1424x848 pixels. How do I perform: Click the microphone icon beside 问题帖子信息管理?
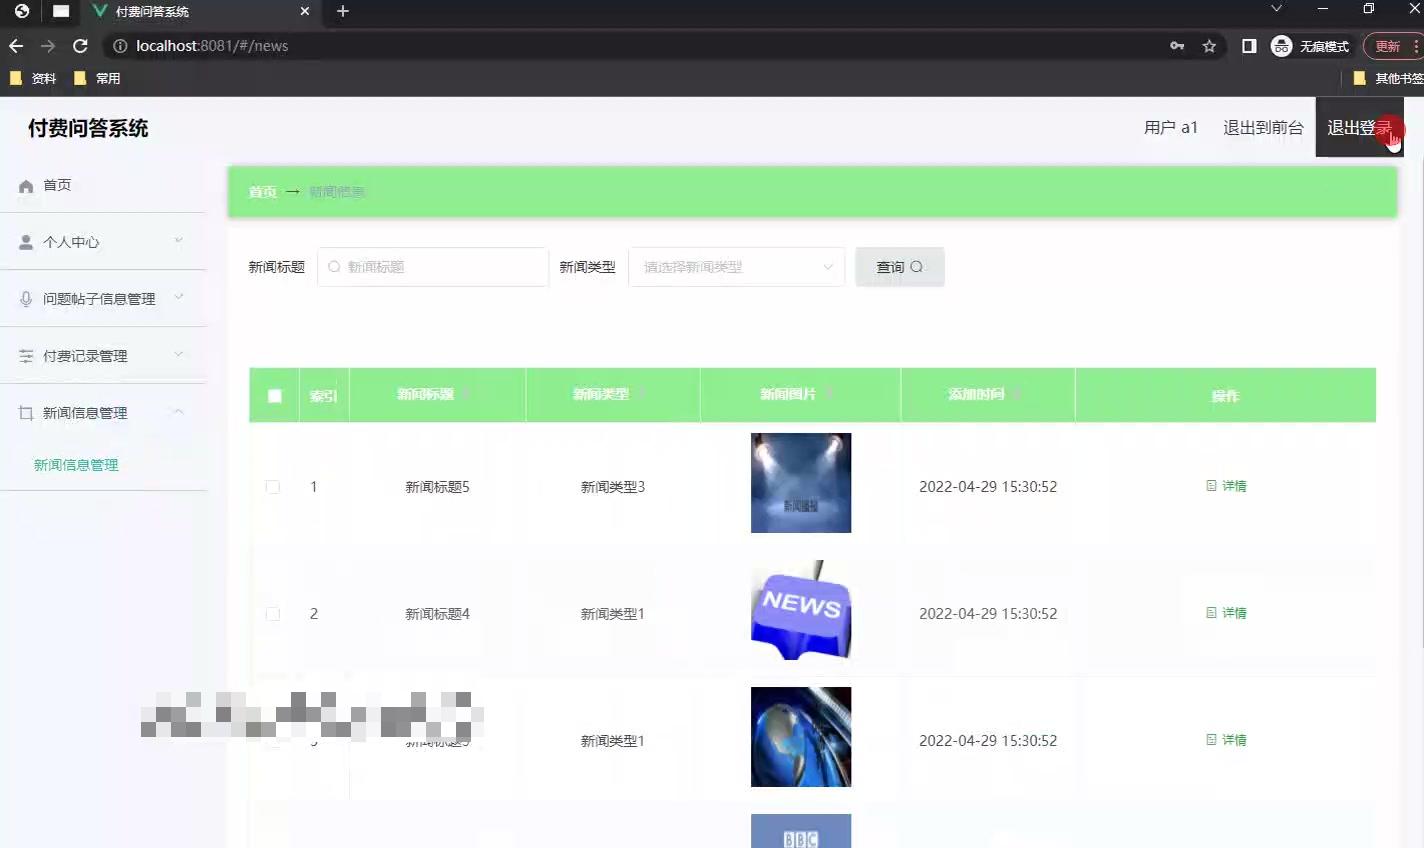26,299
